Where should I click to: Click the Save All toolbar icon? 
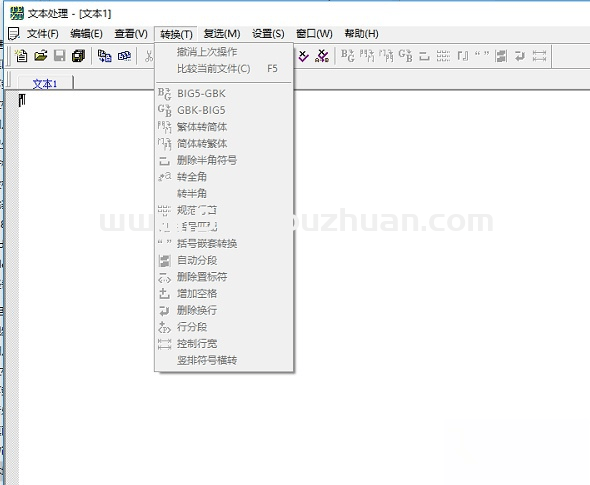point(78,56)
